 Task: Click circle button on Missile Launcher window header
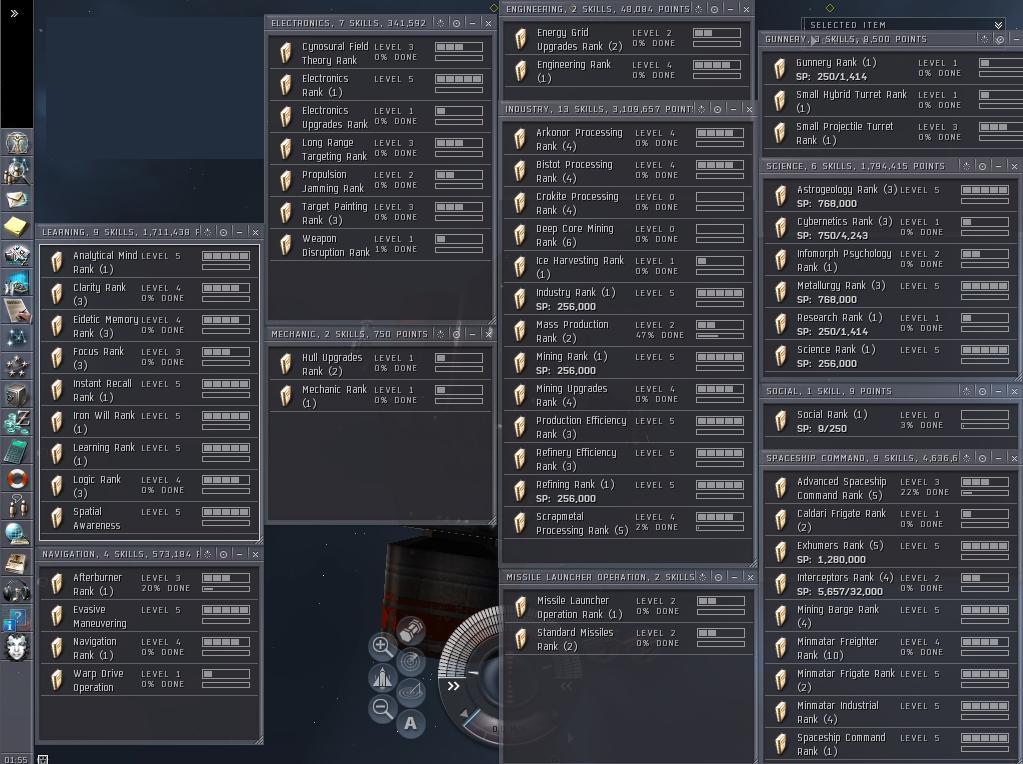[718, 577]
